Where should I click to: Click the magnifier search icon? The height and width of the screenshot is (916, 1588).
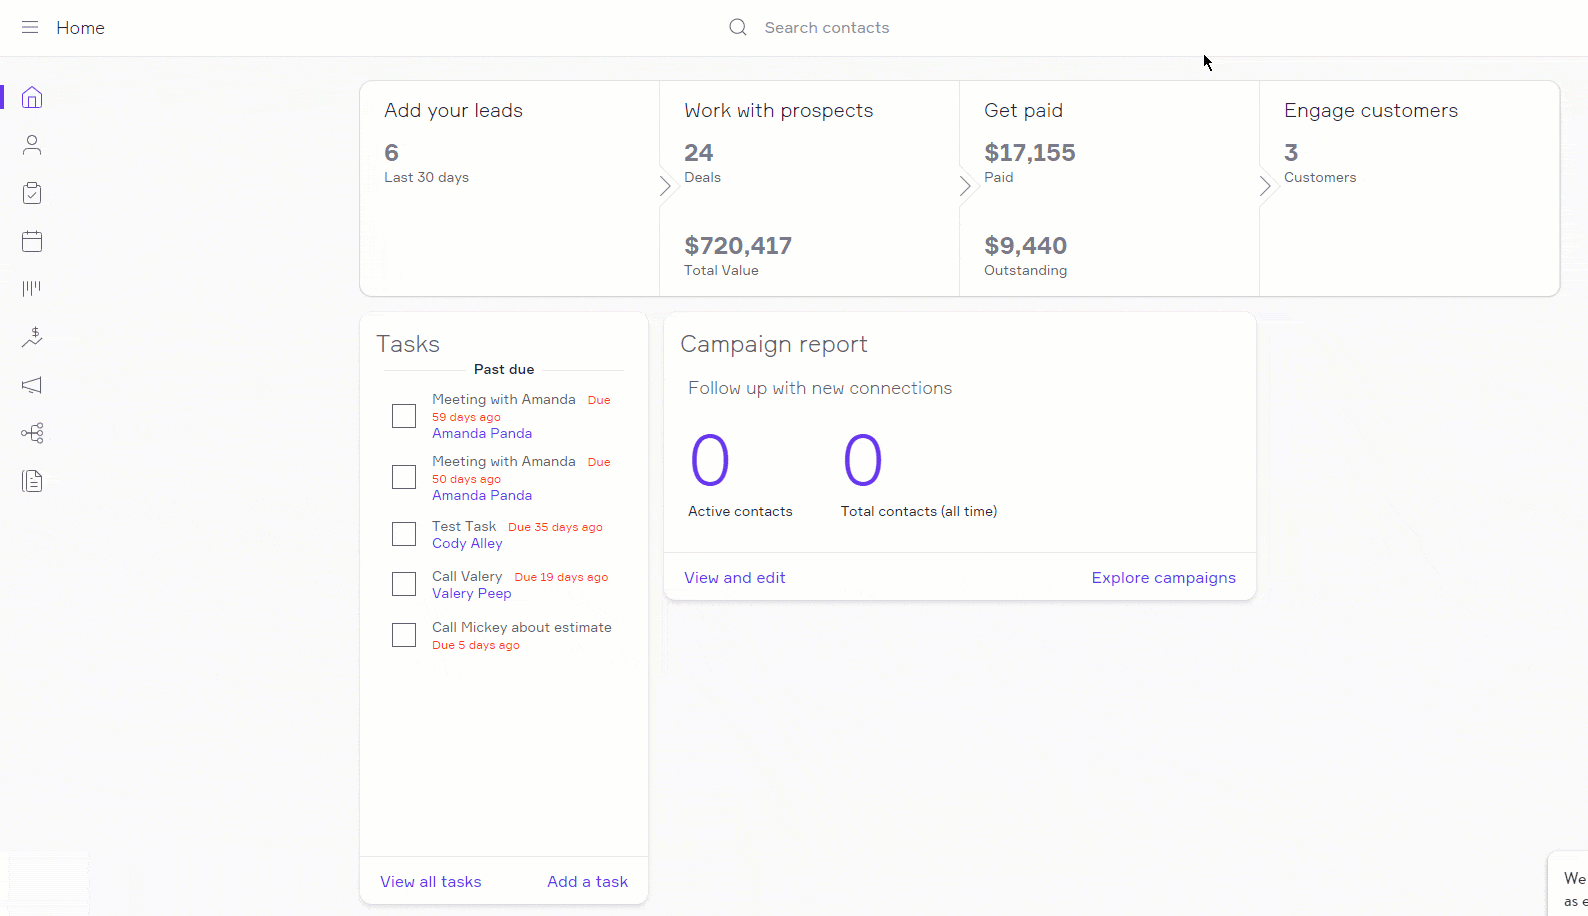[738, 28]
